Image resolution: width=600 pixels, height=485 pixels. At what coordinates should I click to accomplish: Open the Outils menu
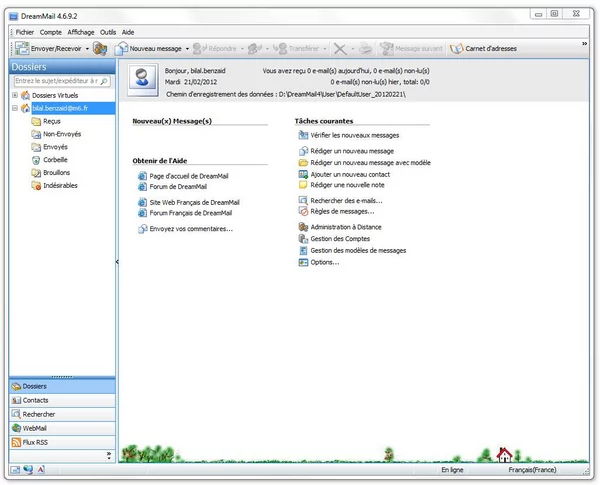[x=108, y=32]
